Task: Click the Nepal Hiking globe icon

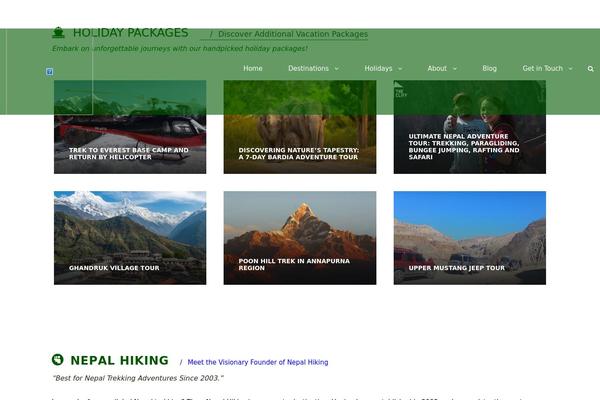Action: pyautogui.click(x=58, y=359)
